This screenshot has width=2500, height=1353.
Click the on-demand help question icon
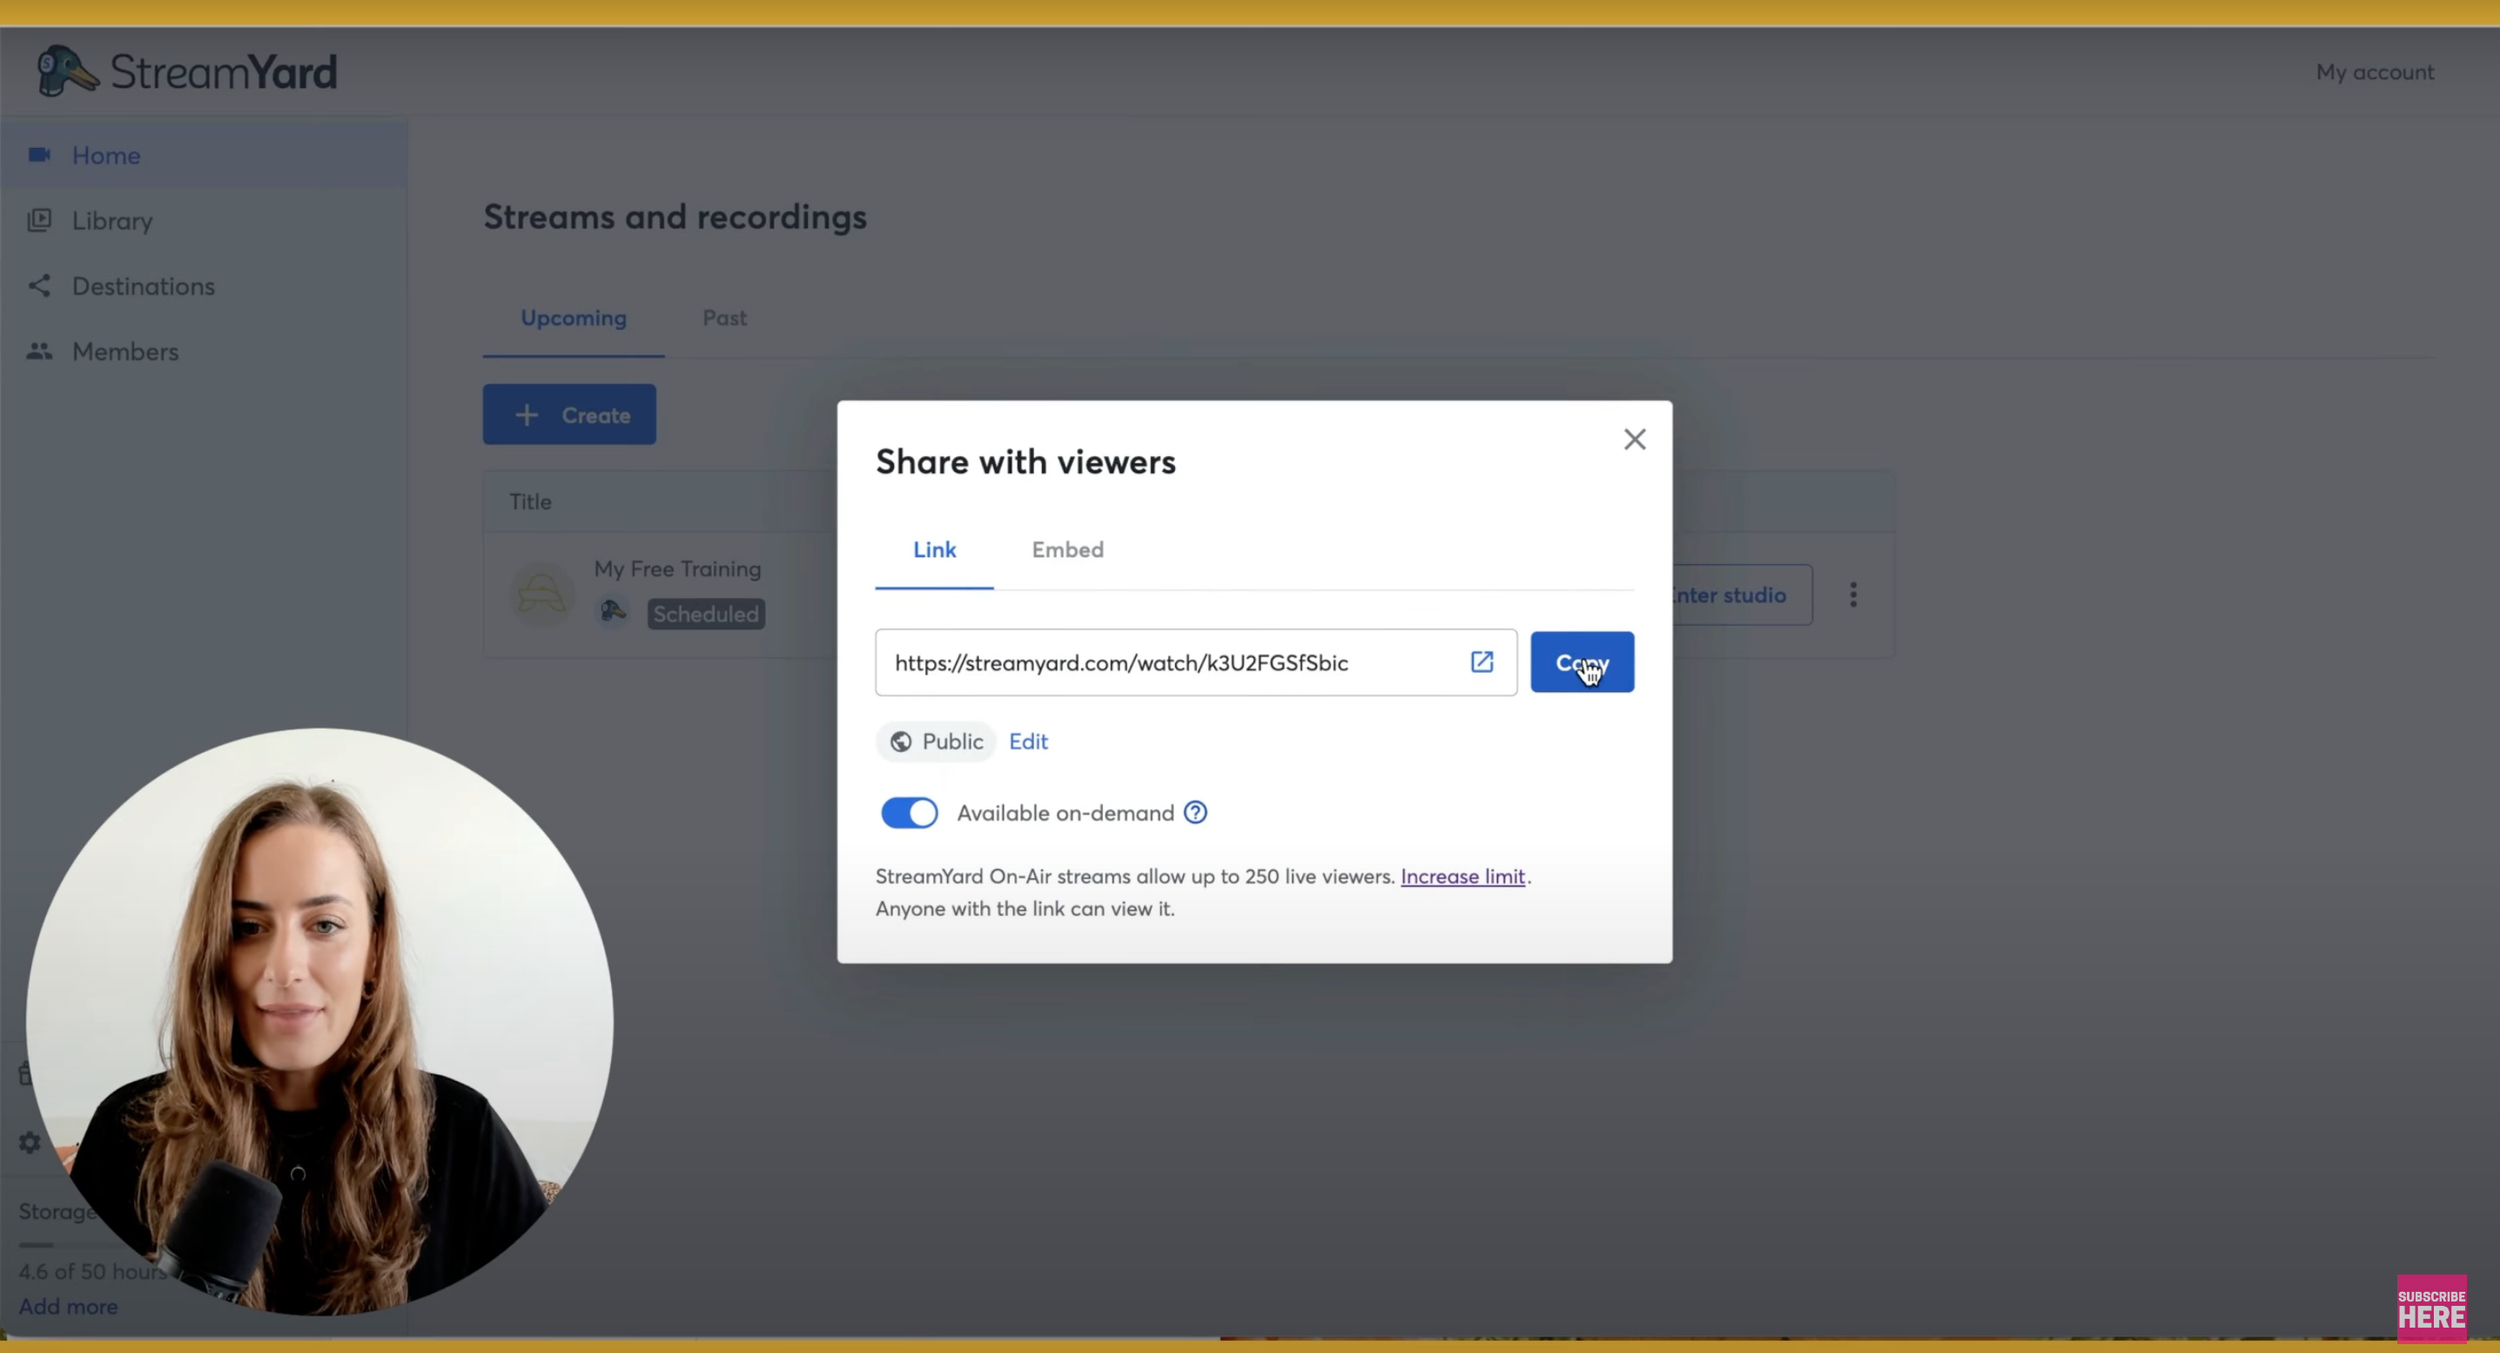coord(1195,813)
